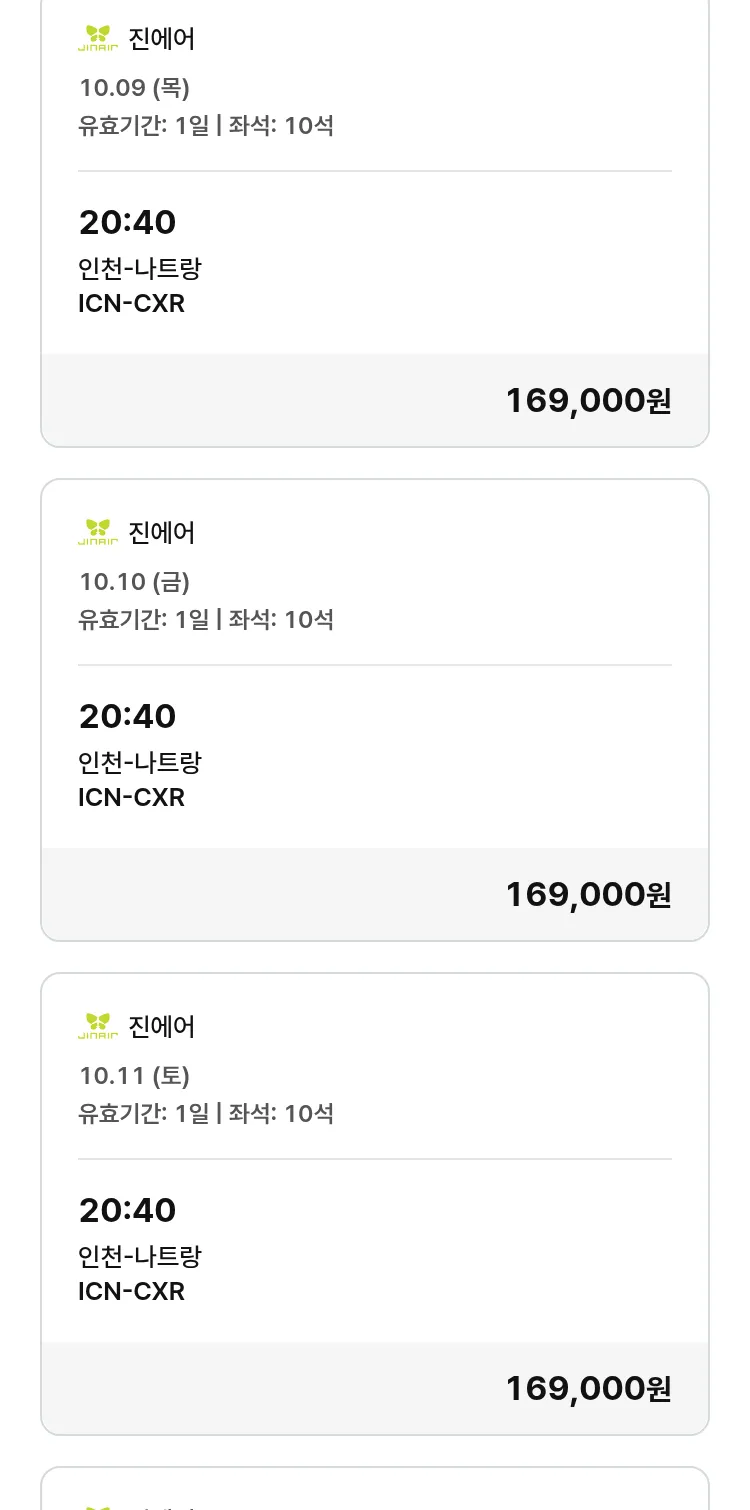Tap the 169,000원 price on the 10.11 (토) flight

[588, 1388]
